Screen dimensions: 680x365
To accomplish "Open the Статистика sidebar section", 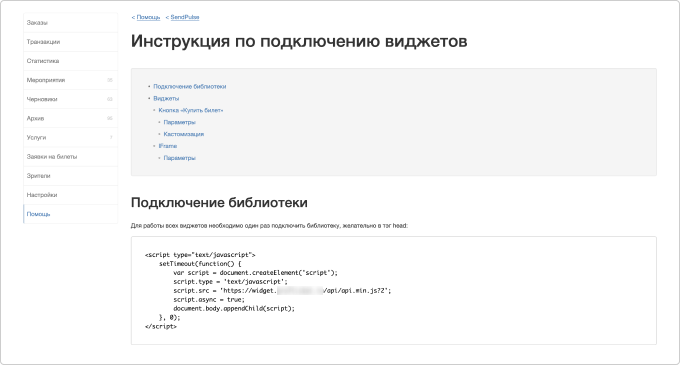I will tap(70, 61).
